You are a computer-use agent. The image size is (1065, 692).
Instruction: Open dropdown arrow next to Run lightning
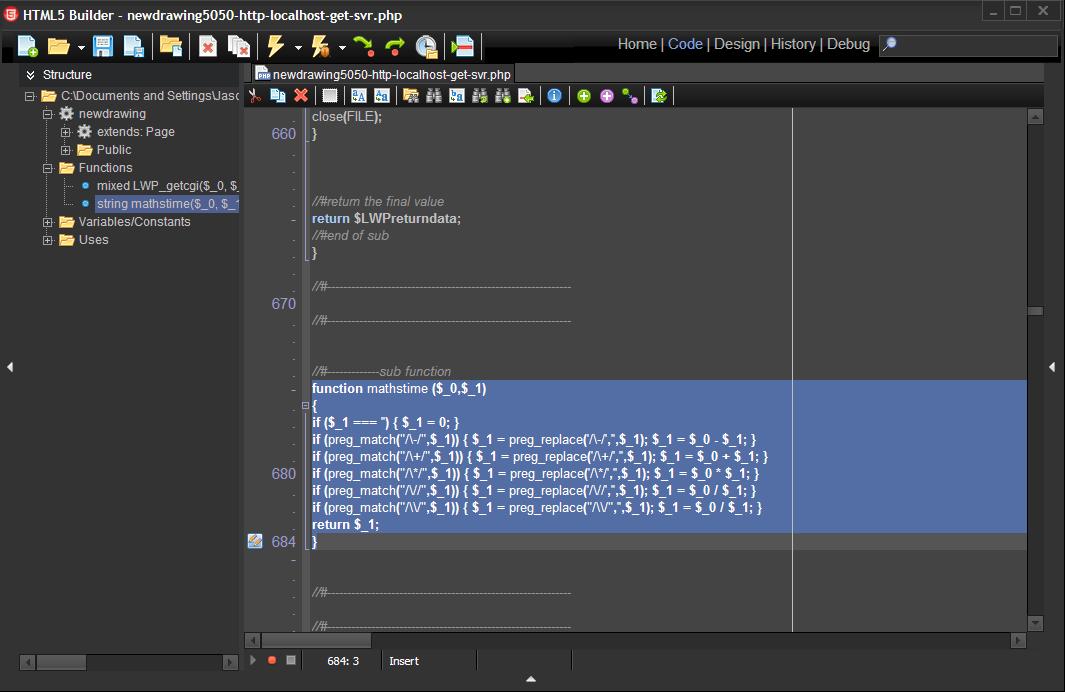tap(298, 48)
